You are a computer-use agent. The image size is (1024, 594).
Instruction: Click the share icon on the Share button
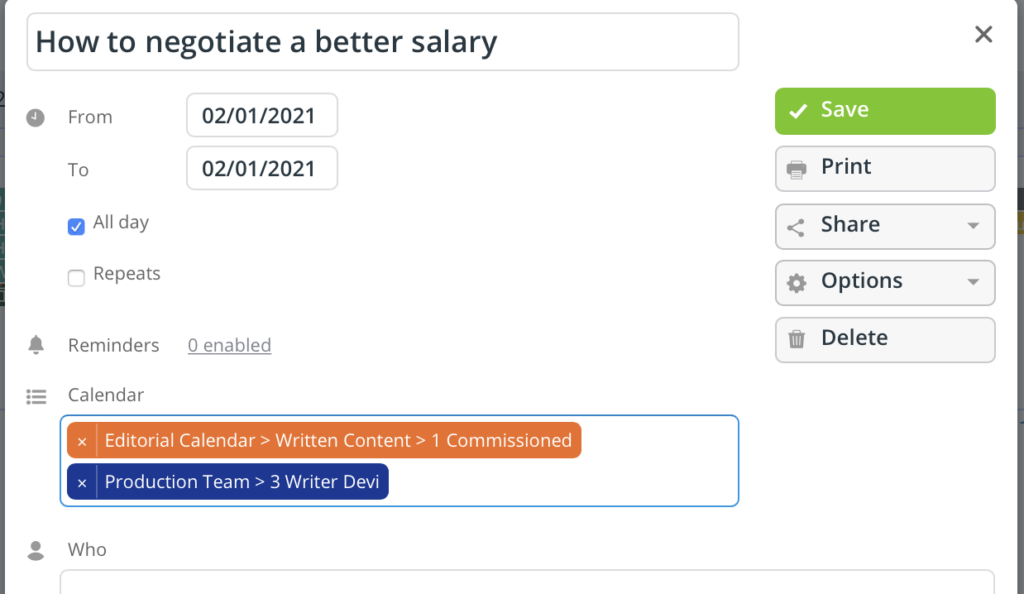pos(797,225)
